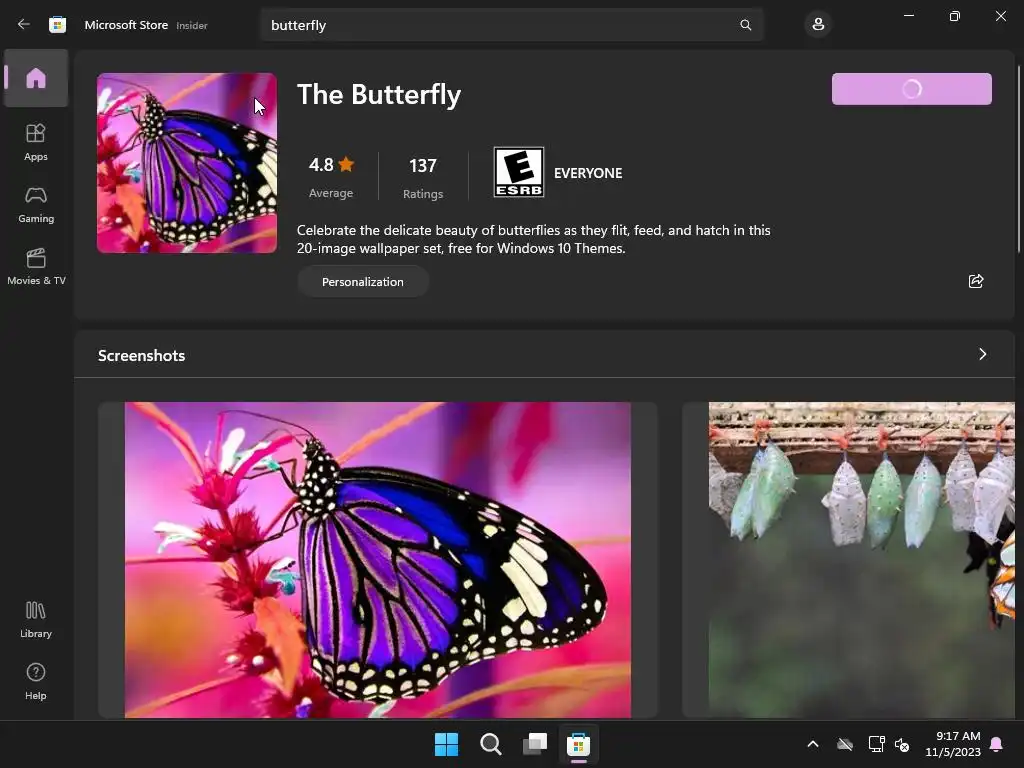The image size is (1024, 768).
Task: Go back using the back arrow
Action: click(24, 25)
